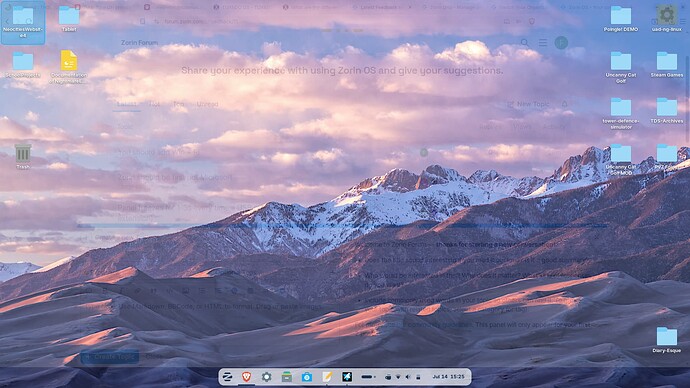Open the blue Software store dock icon
690x388 pixels.
(307, 377)
